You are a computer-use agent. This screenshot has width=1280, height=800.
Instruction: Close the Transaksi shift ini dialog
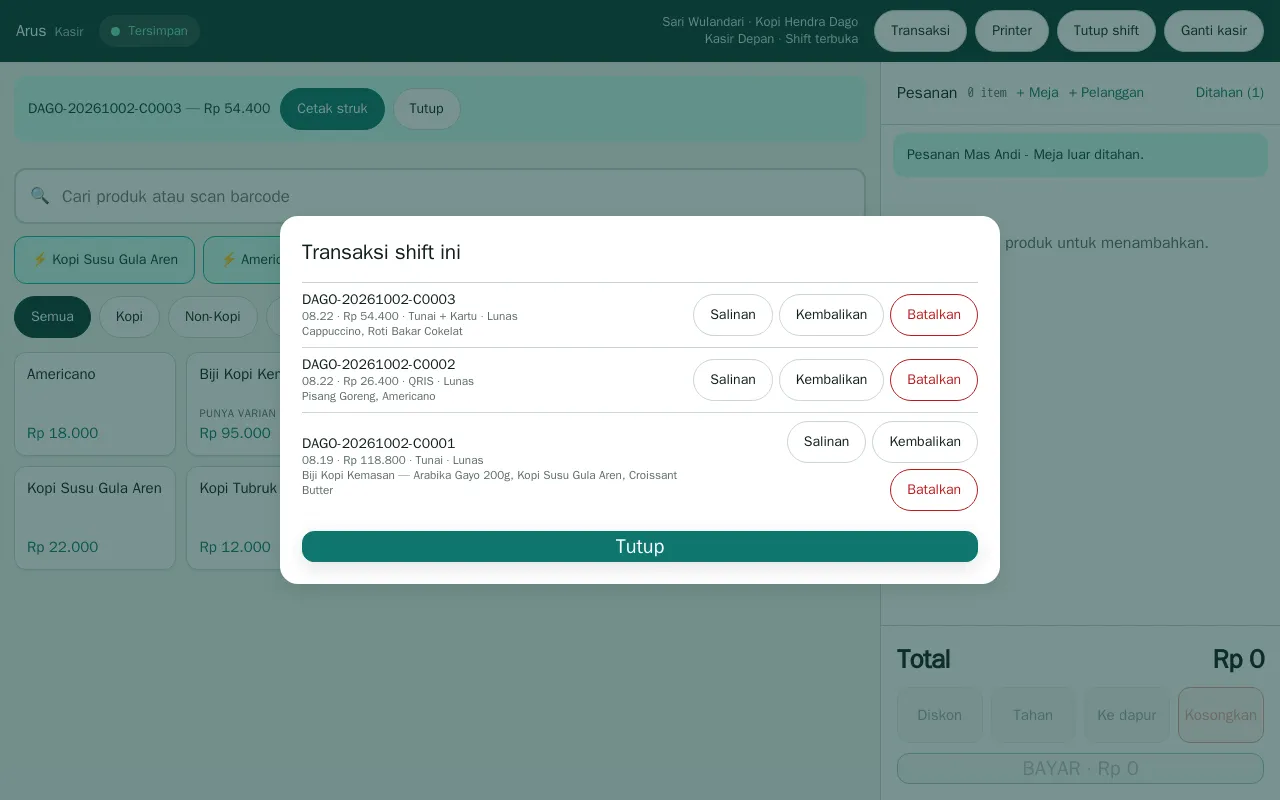pyautogui.click(x=640, y=546)
